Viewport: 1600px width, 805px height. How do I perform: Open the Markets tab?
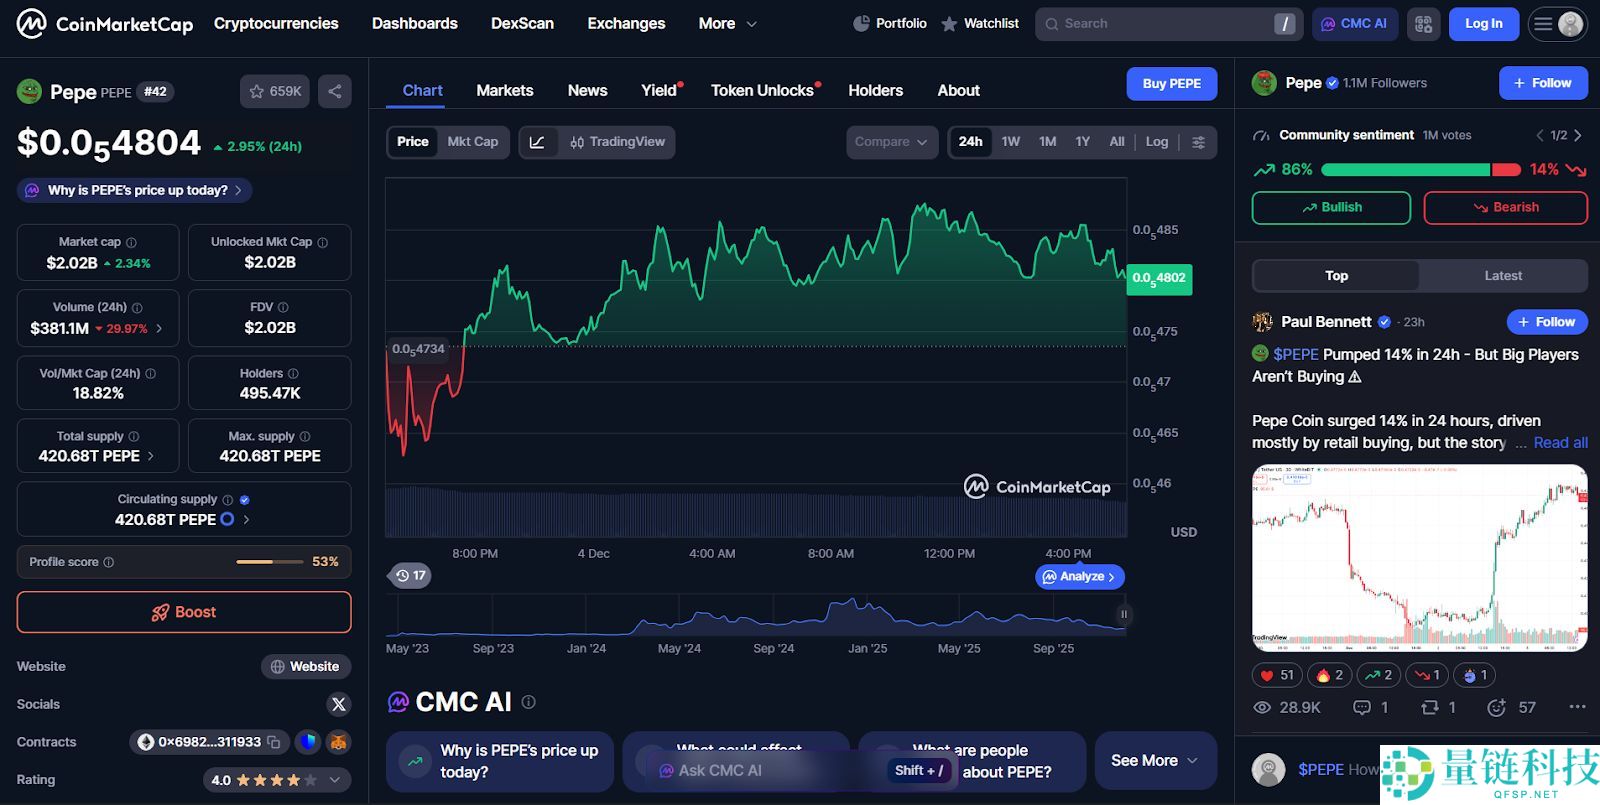click(x=504, y=90)
